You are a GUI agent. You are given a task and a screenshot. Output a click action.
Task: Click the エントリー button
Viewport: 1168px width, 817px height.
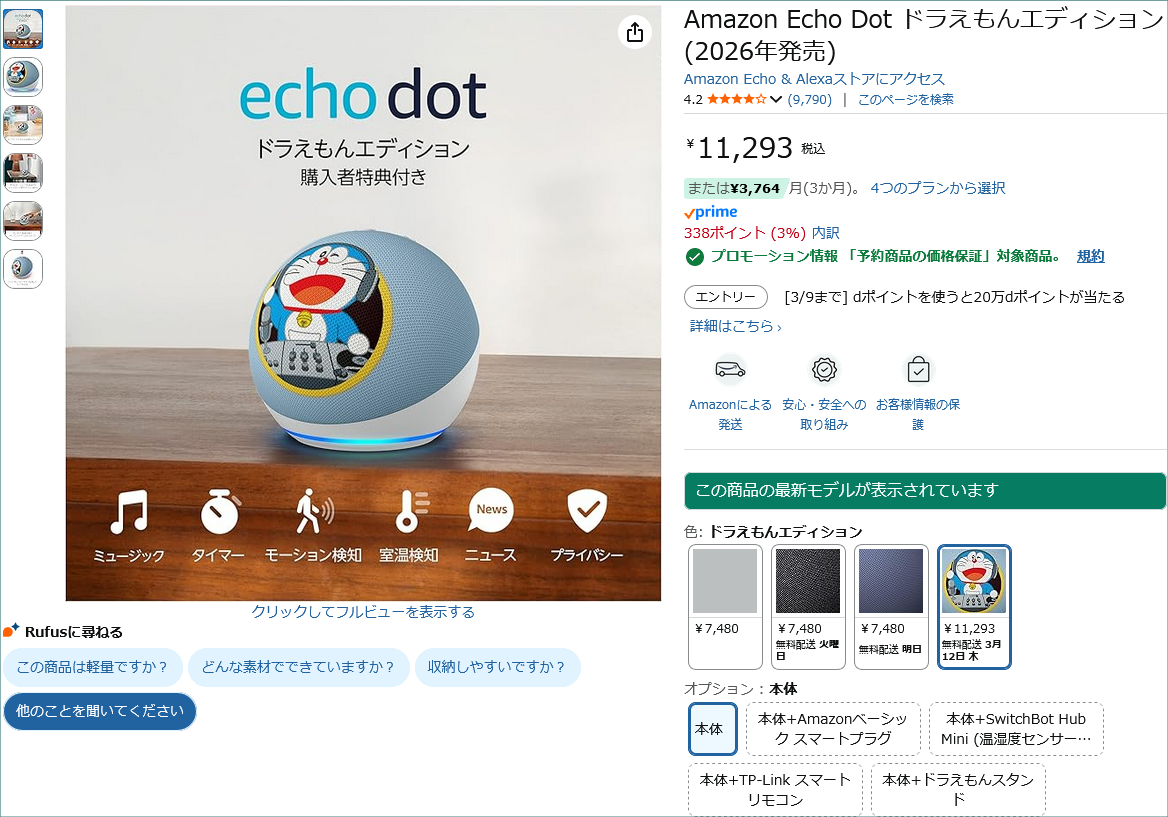coord(726,296)
